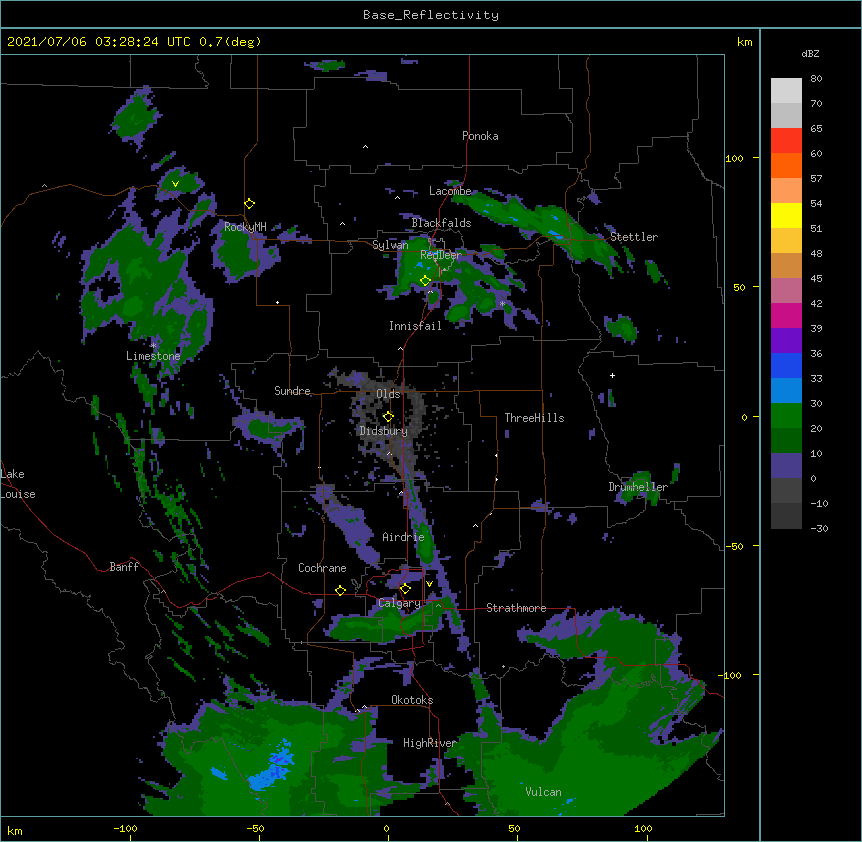The height and width of the screenshot is (842, 862).
Task: Click the white plus marker north of Drumheller
Action: tap(612, 375)
